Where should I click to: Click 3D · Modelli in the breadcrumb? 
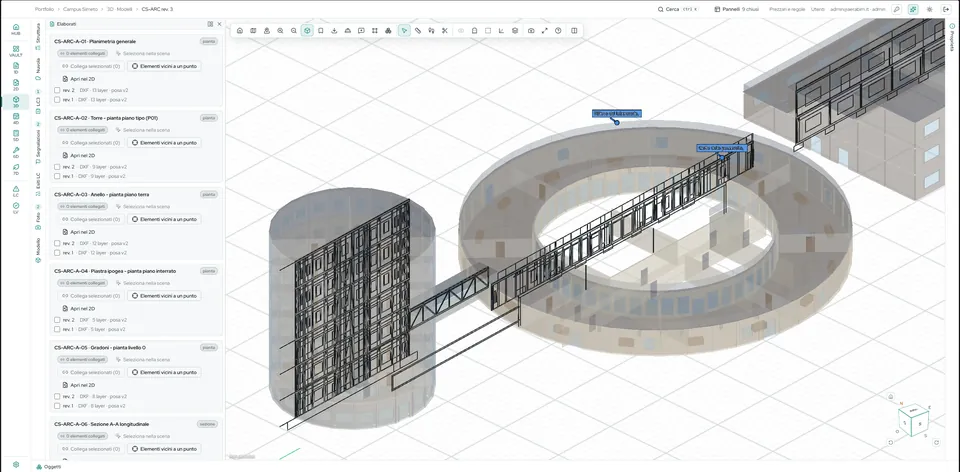(x=117, y=9)
